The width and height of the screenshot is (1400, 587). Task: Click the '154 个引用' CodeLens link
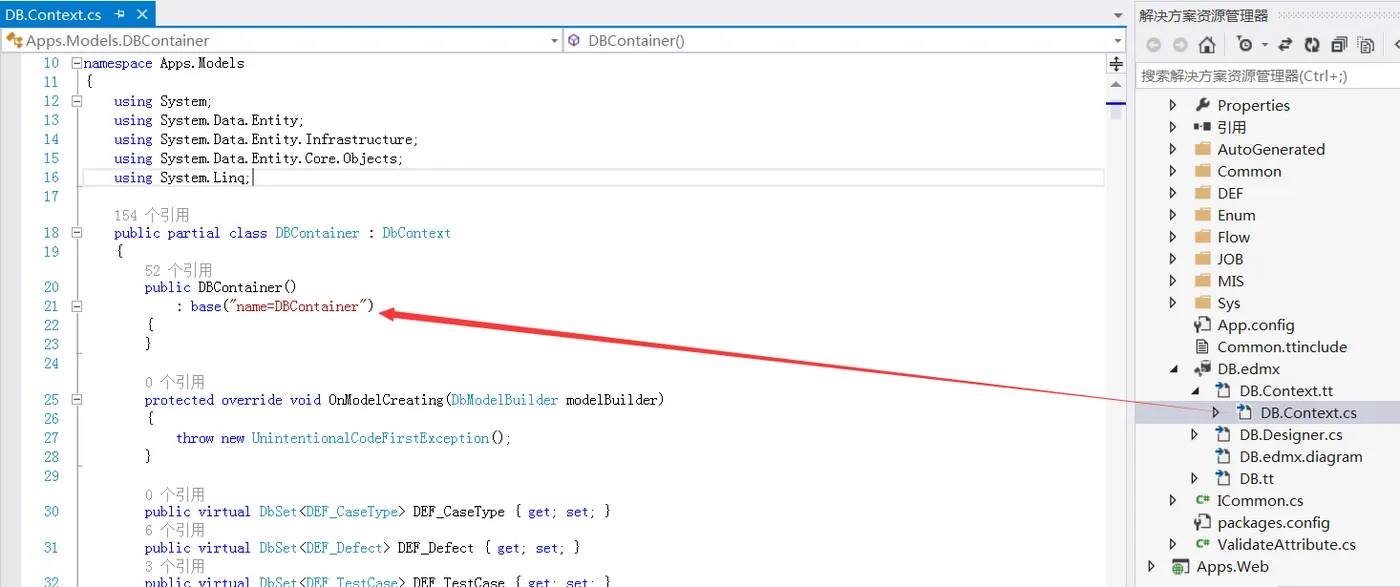(x=151, y=215)
